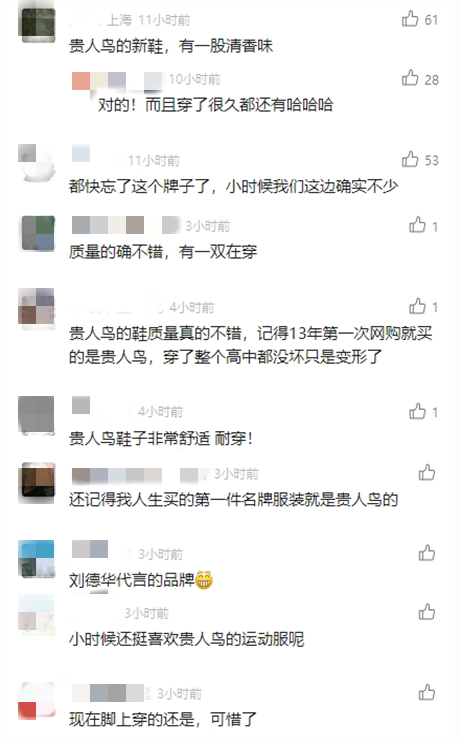This screenshot has width=460, height=737.
Task: Like the comment '现在脚上穿的还是，可惜了'
Action: coord(427,692)
